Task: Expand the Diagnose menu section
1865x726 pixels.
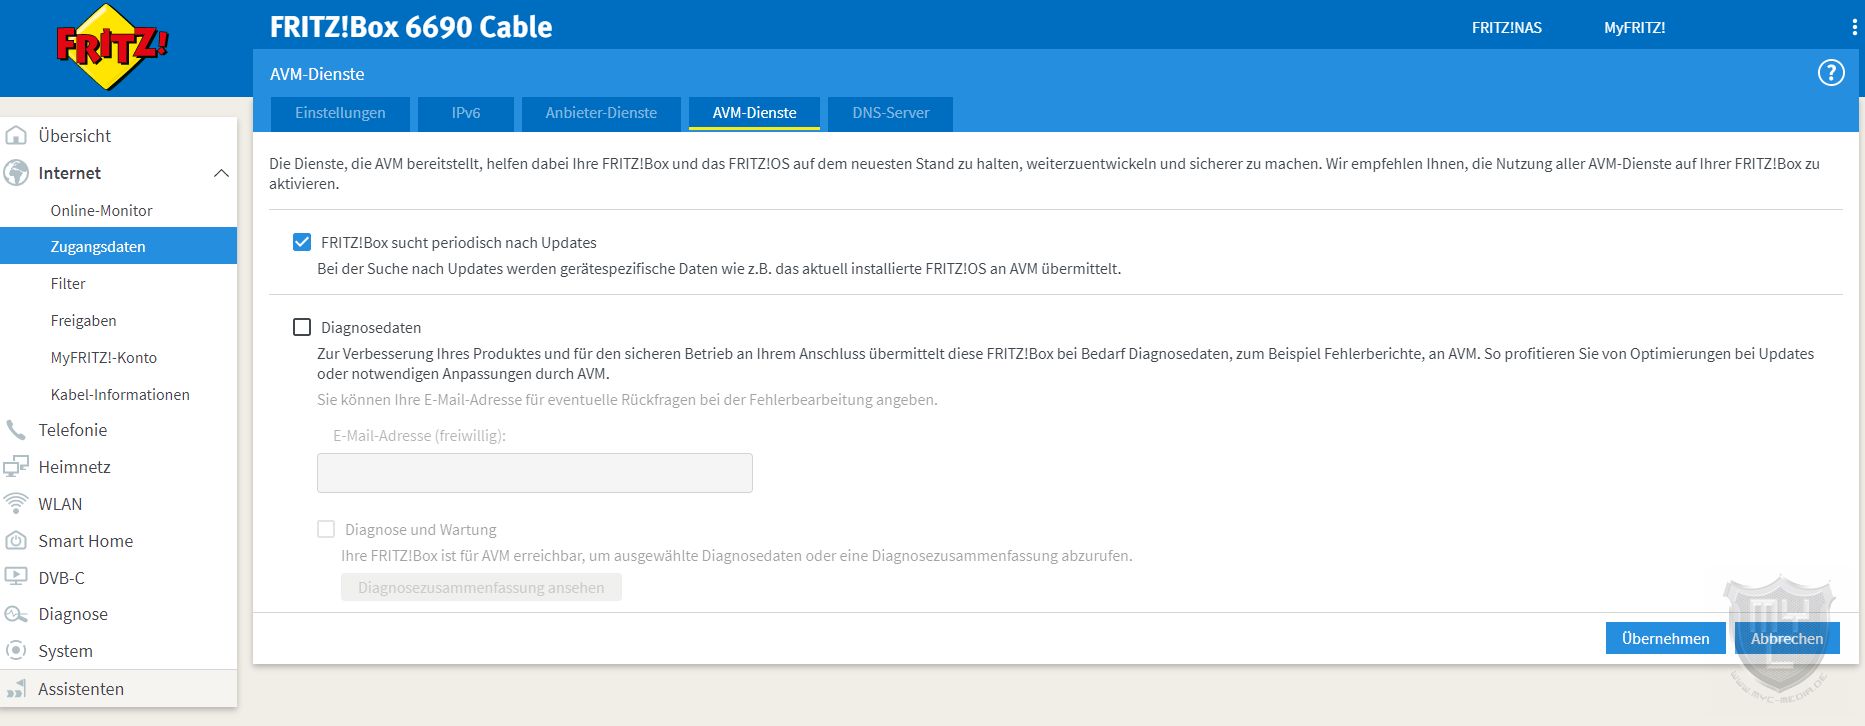Action: 72,614
